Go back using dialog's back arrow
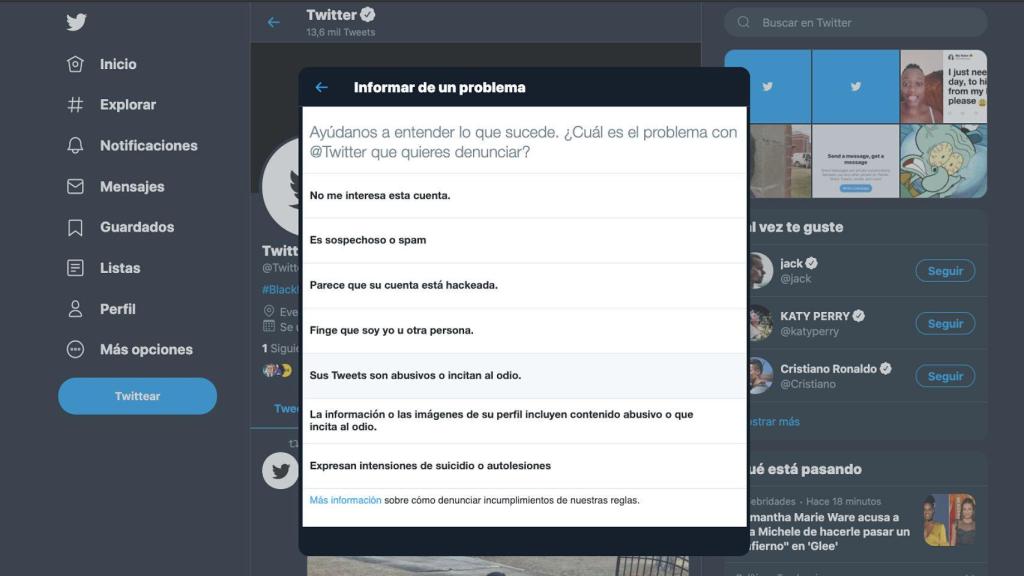 click(321, 88)
